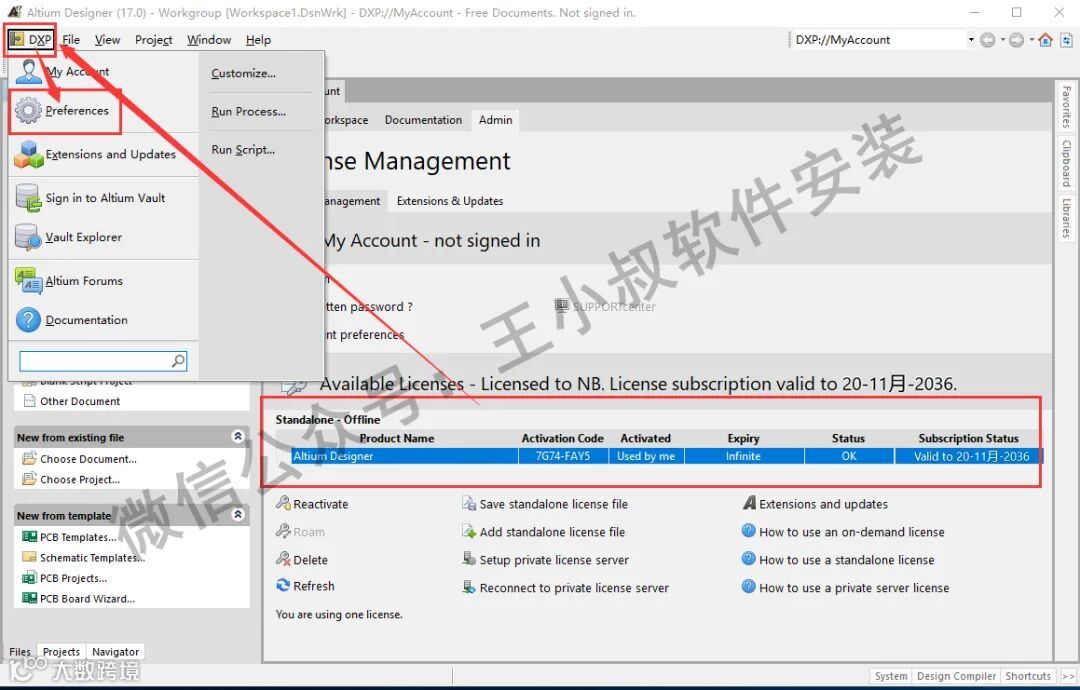1080x690 pixels.
Task: Click the Delete license link
Action: (x=310, y=560)
